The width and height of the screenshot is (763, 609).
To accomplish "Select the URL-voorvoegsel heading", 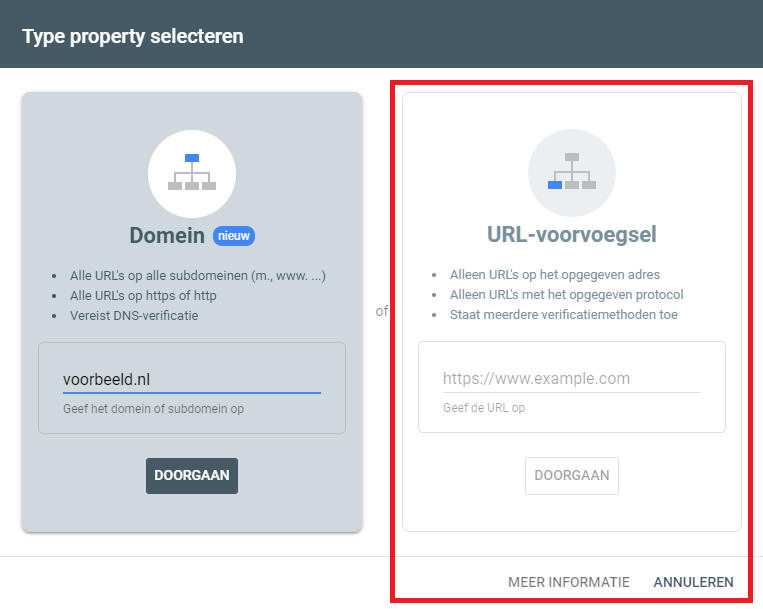I will point(572,235).
